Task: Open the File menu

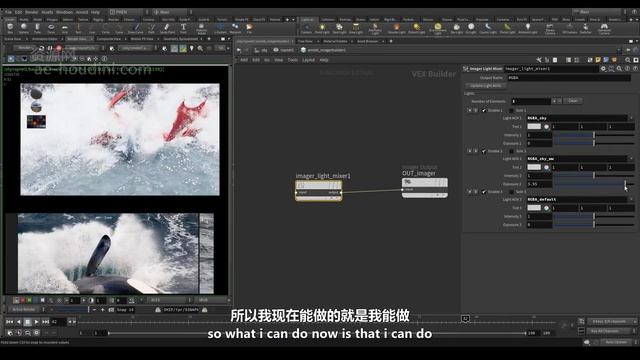Action: [8, 12]
